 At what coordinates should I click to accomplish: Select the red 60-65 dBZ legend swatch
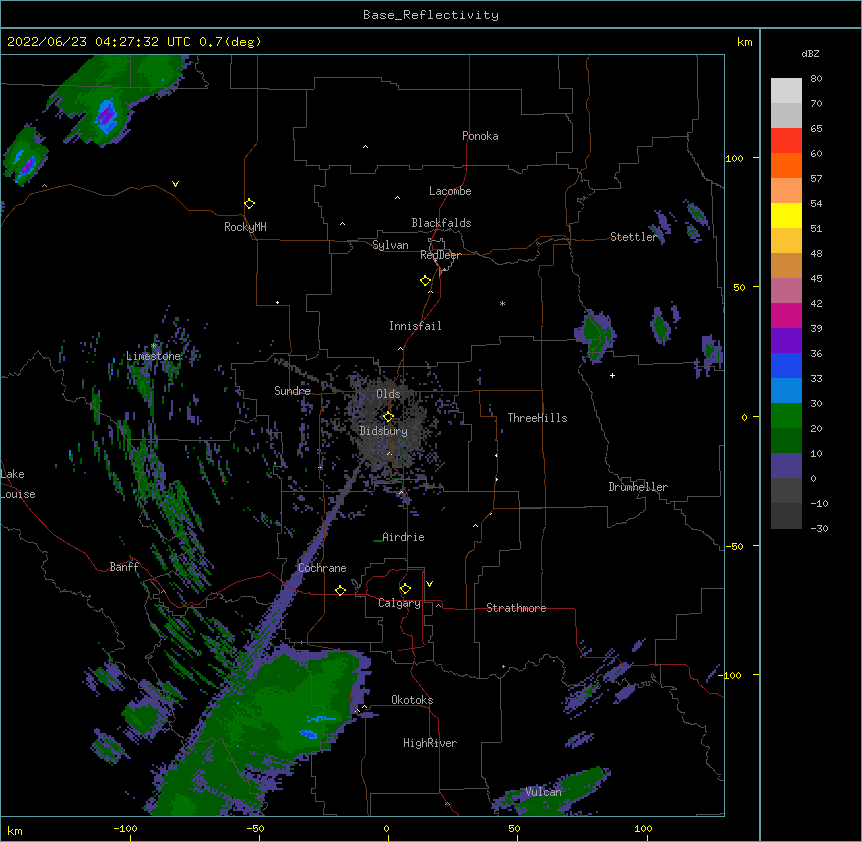pyautogui.click(x=786, y=140)
